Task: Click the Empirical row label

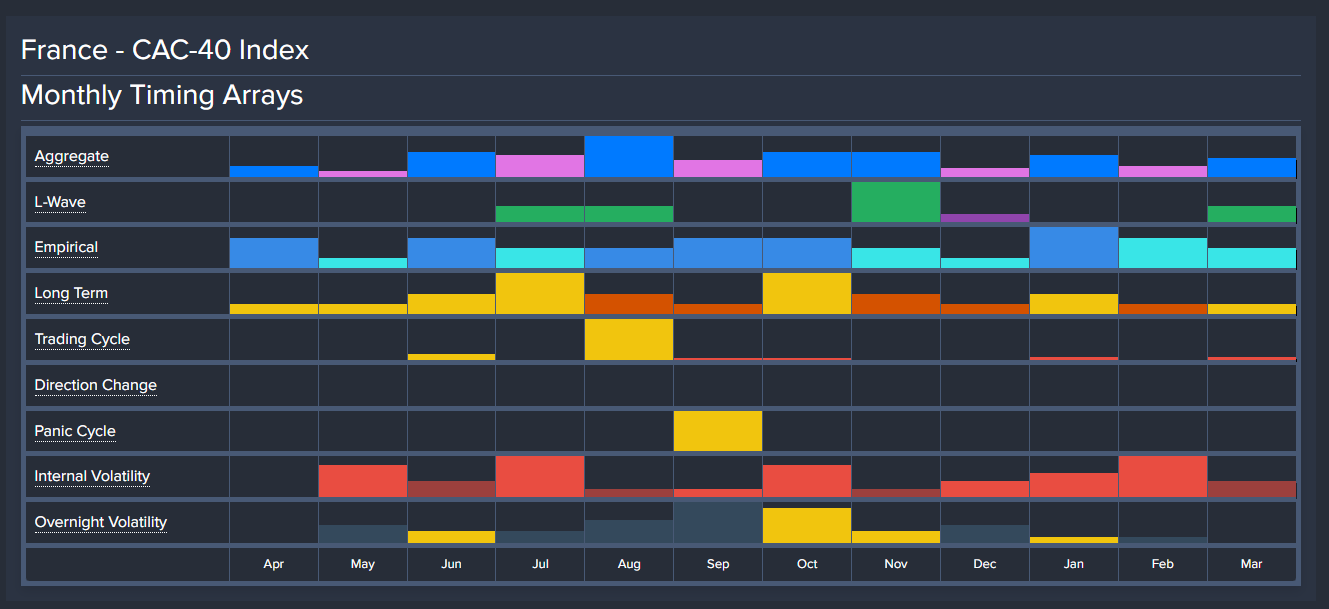Action: [66, 247]
